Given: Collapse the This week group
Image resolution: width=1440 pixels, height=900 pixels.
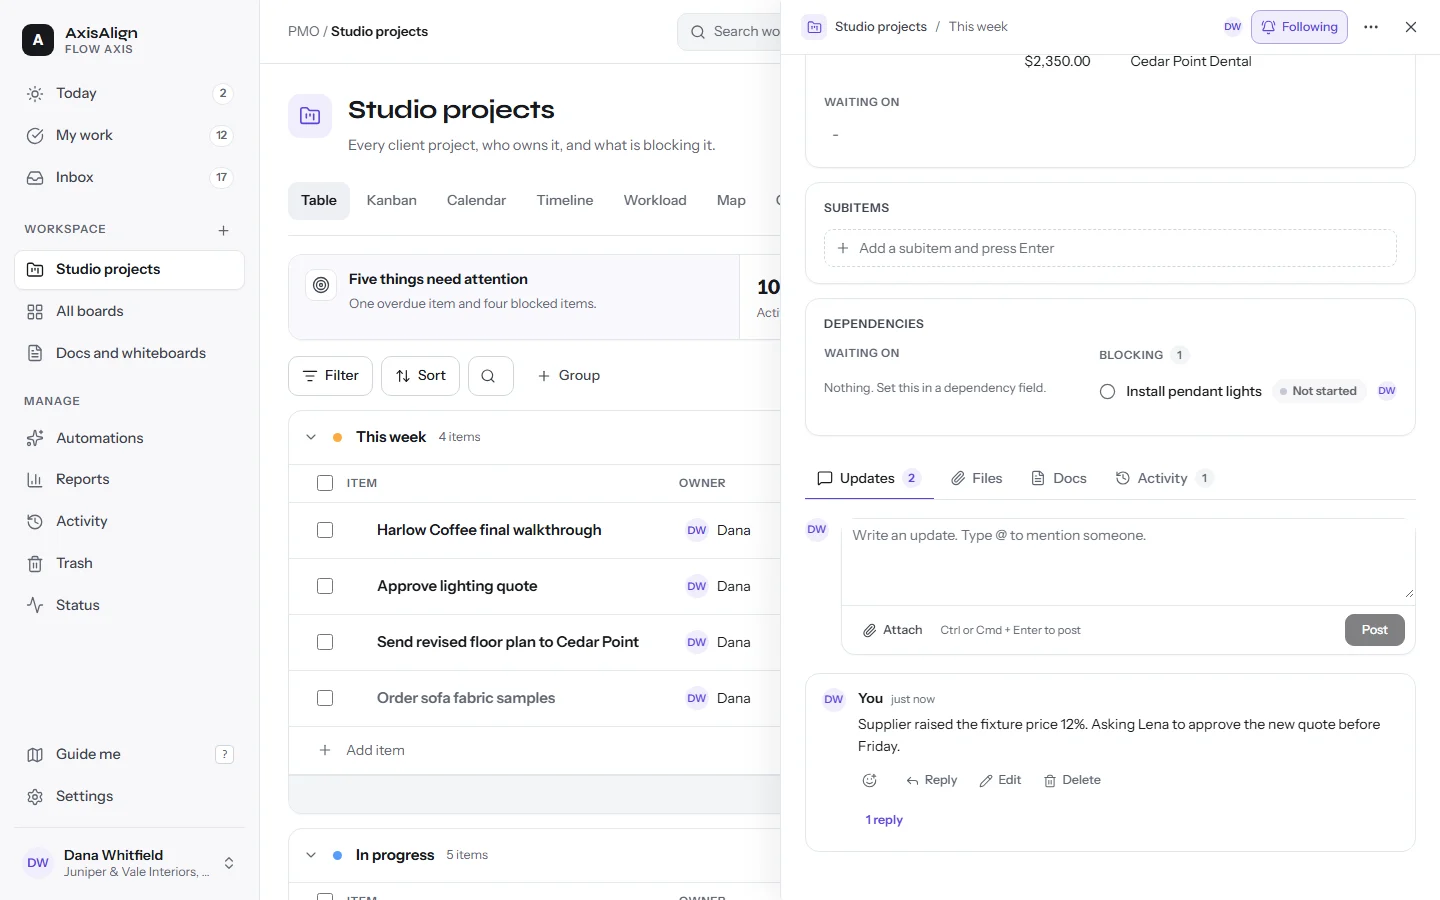Looking at the screenshot, I should 311,437.
